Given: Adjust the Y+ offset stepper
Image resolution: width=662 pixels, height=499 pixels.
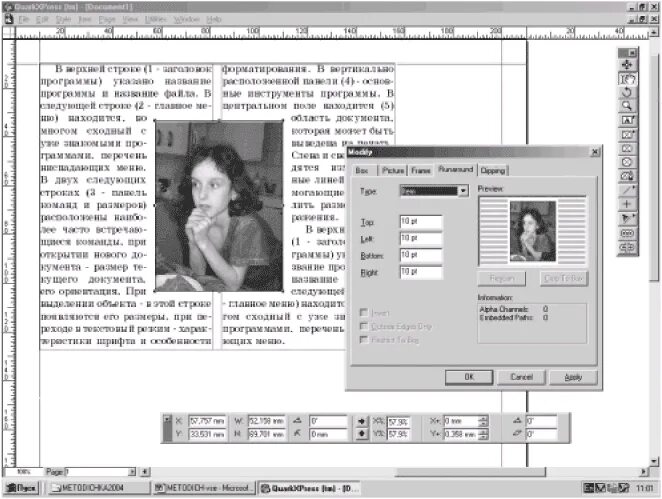Looking at the screenshot, I should click(x=483, y=434).
